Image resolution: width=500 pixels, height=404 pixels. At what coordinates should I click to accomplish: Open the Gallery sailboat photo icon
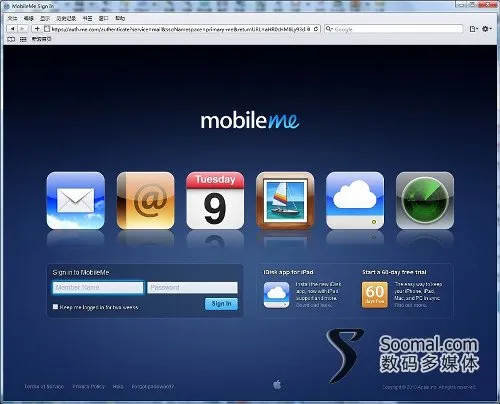(x=285, y=201)
